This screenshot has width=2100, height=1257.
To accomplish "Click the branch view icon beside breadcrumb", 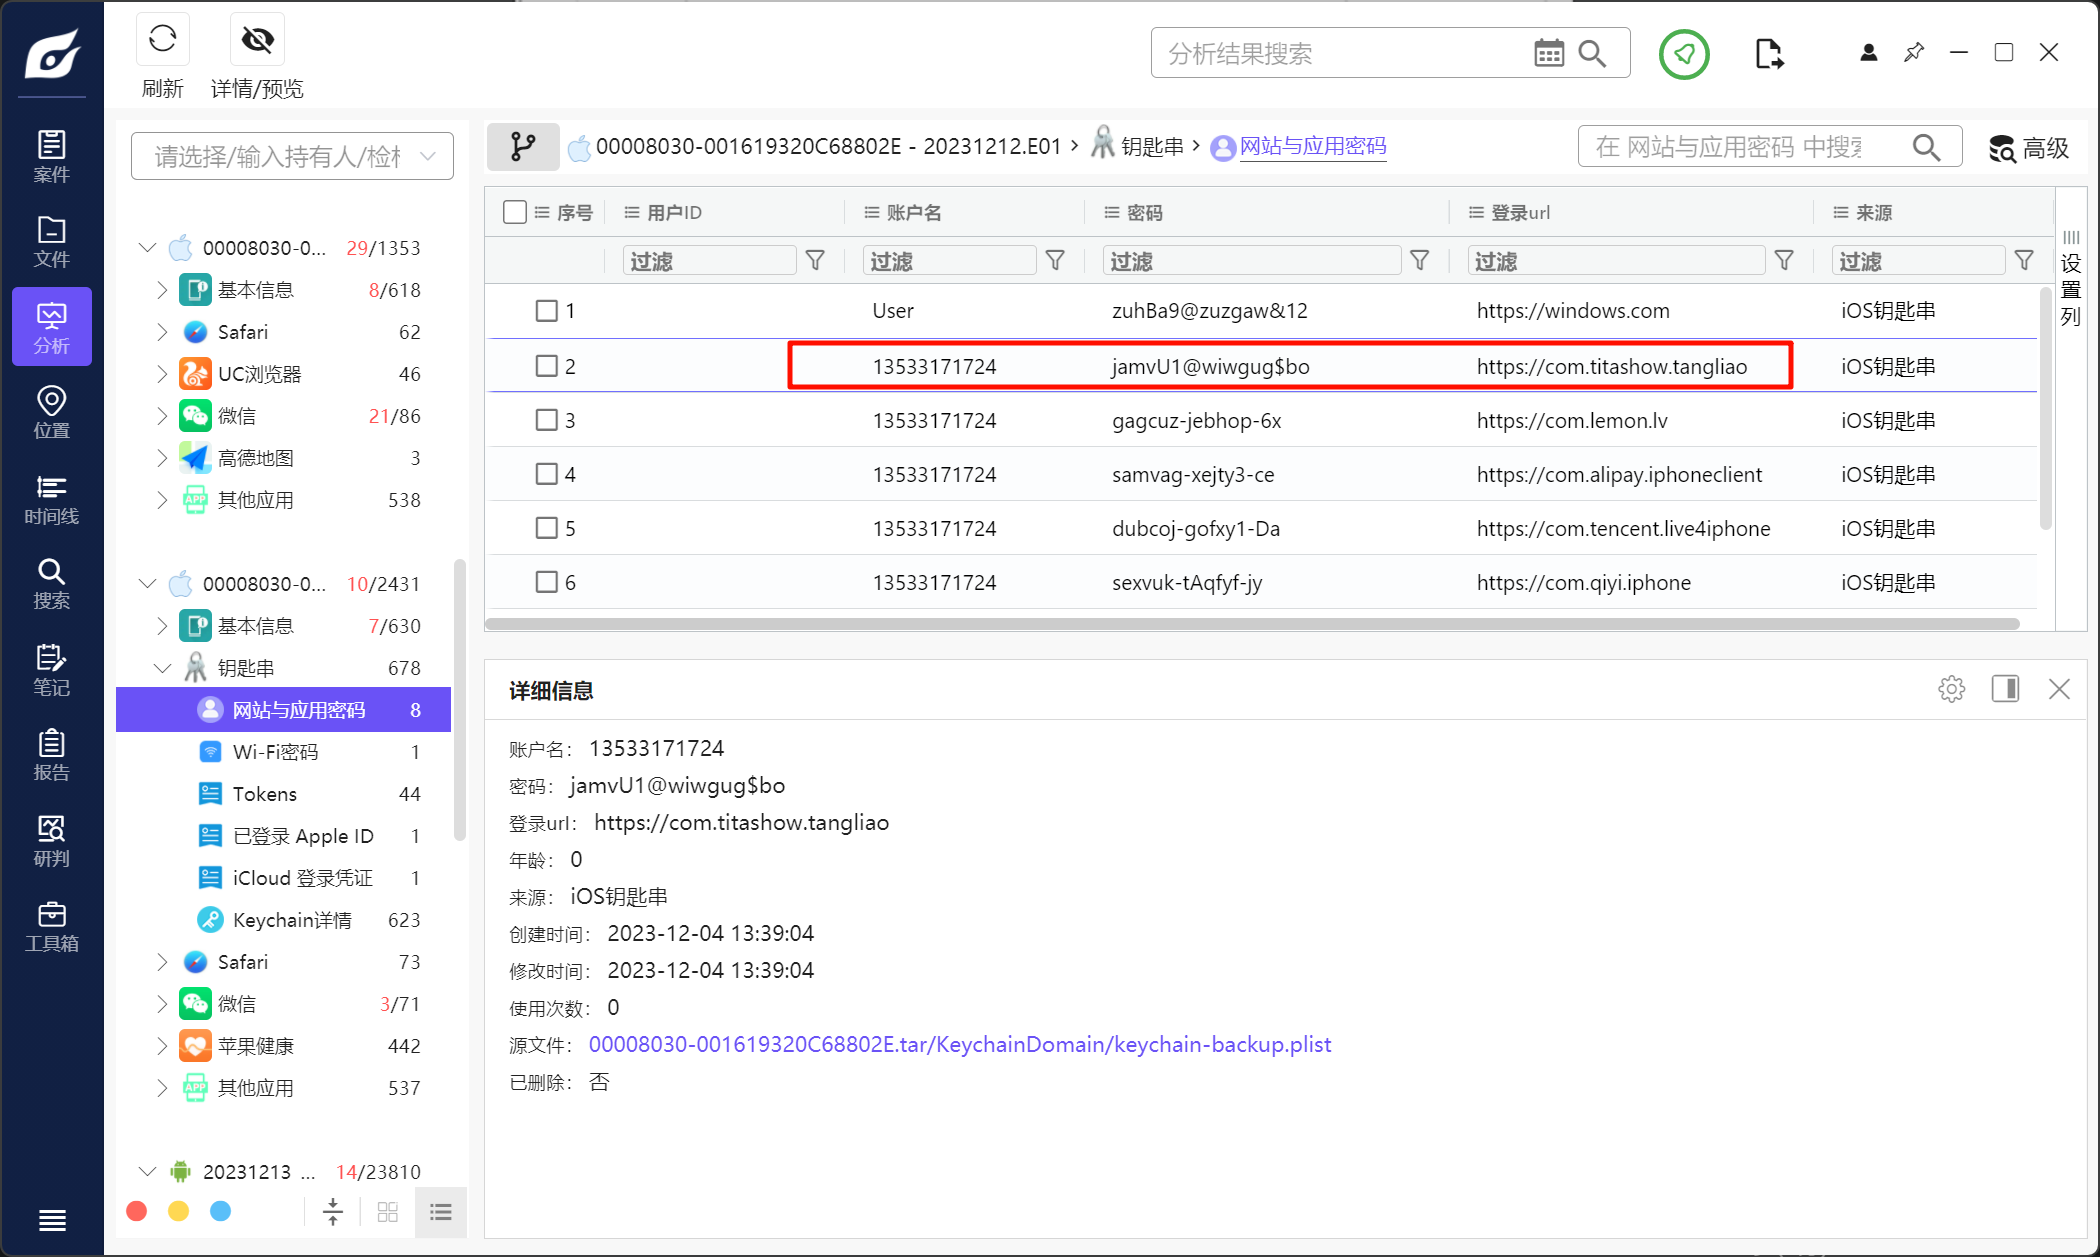I will (x=523, y=147).
